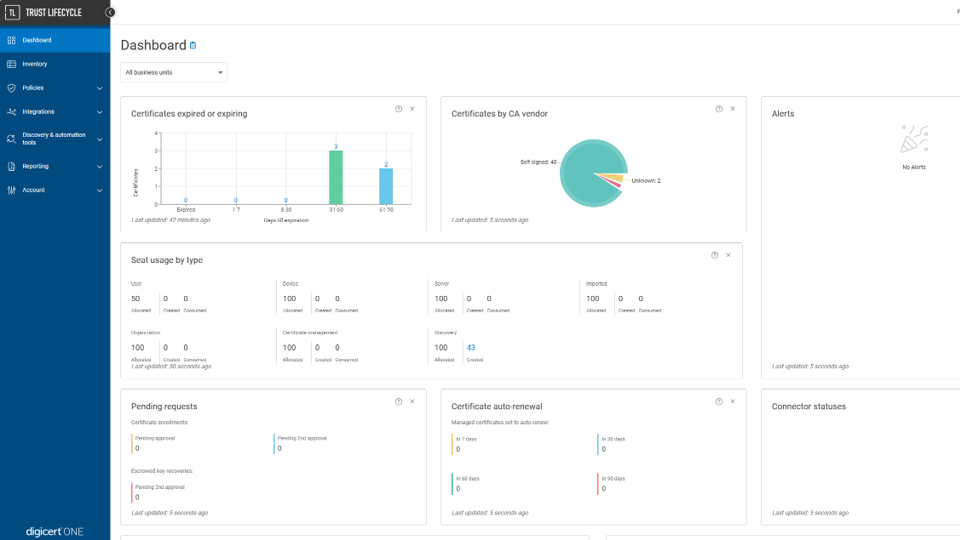Viewport: 960px width, 540px height.
Task: Expand the Integrations menu chevron
Action: pos(100,112)
